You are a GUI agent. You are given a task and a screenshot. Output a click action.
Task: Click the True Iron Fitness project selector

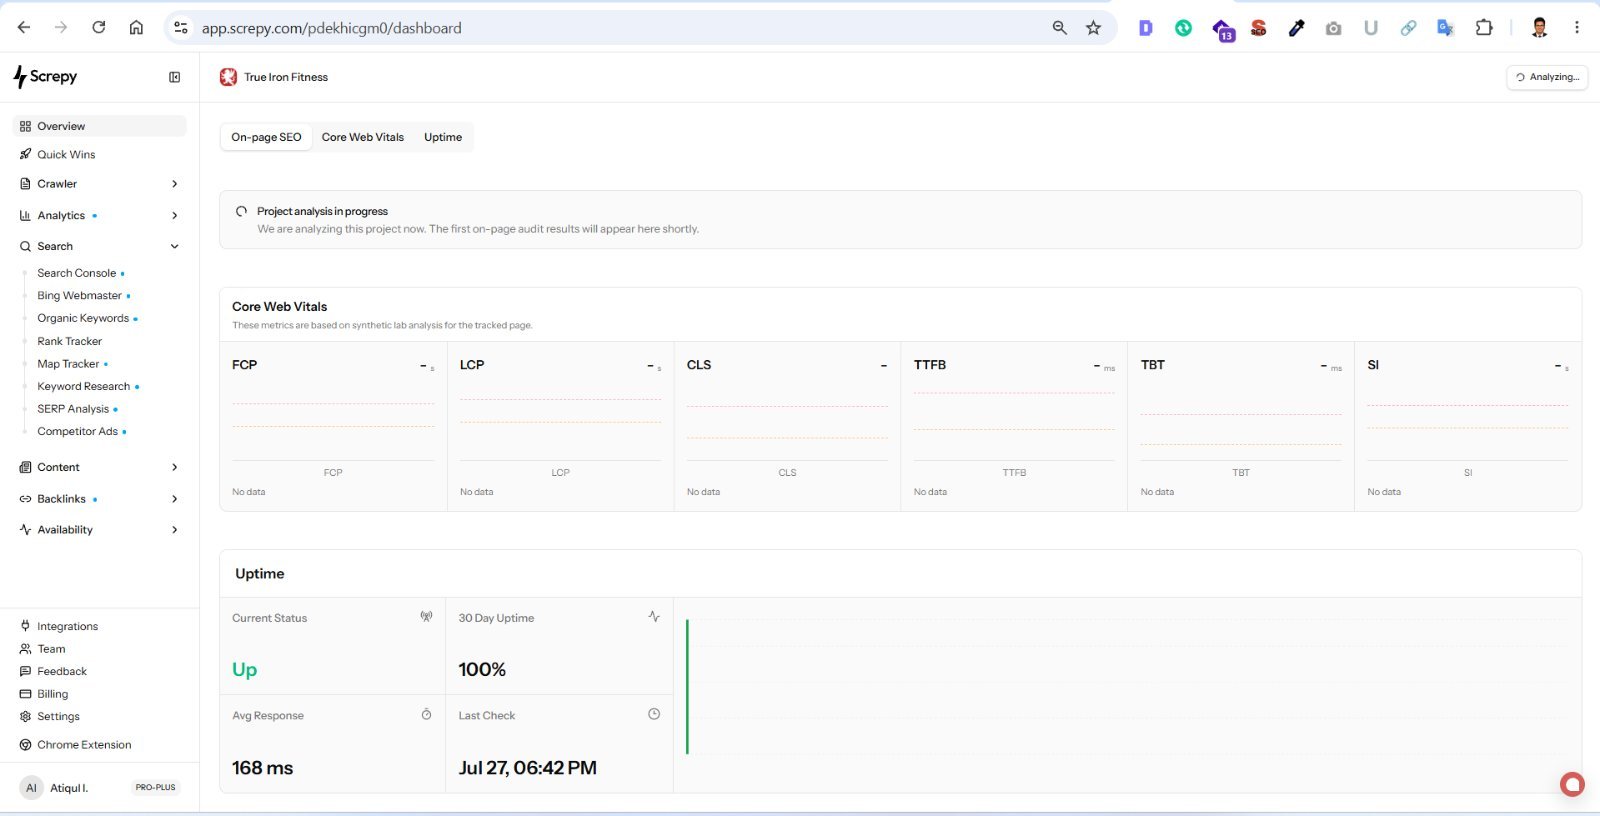point(274,77)
